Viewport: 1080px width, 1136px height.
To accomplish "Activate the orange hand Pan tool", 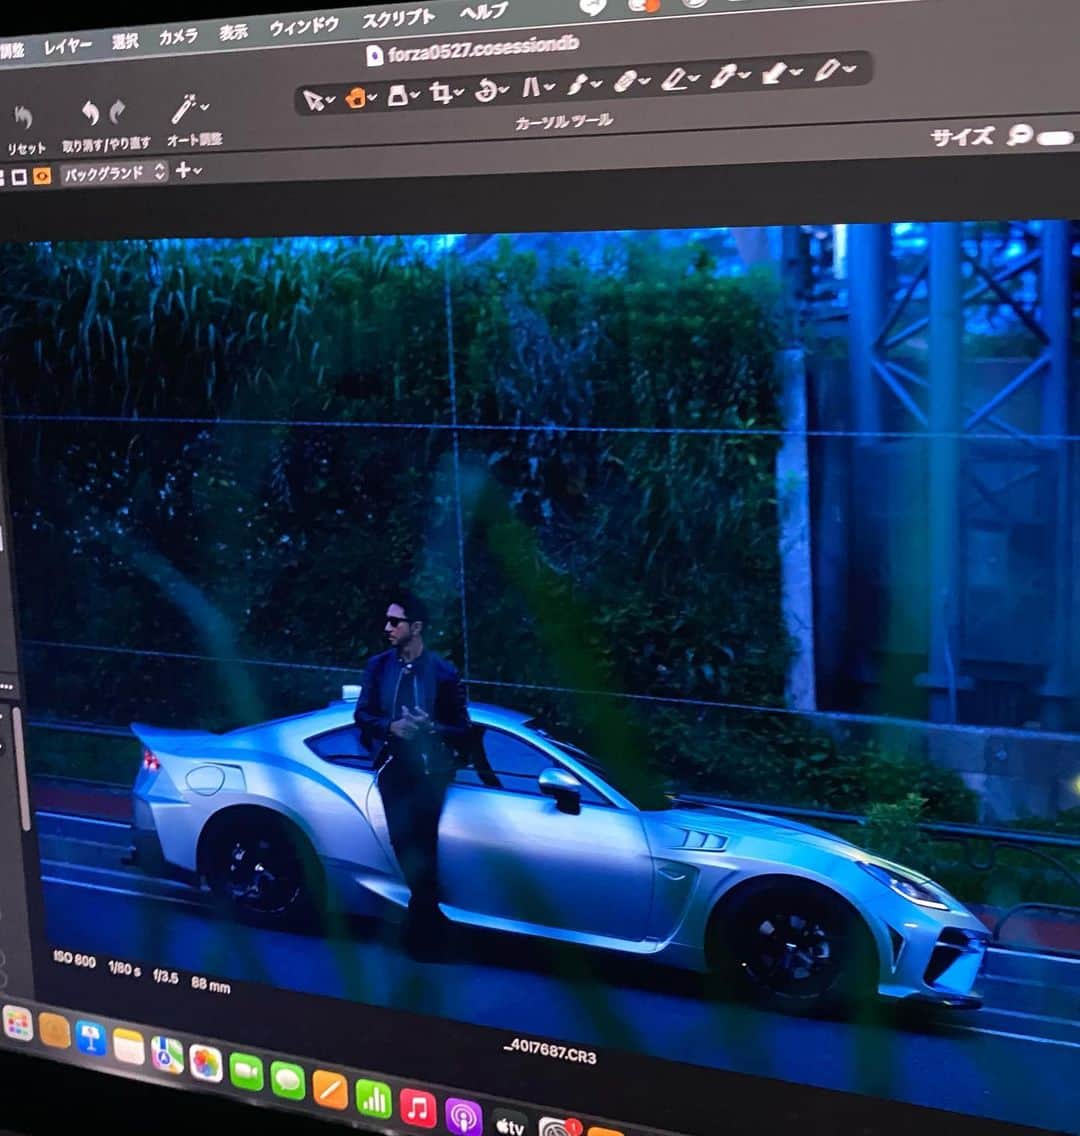I will point(355,98).
